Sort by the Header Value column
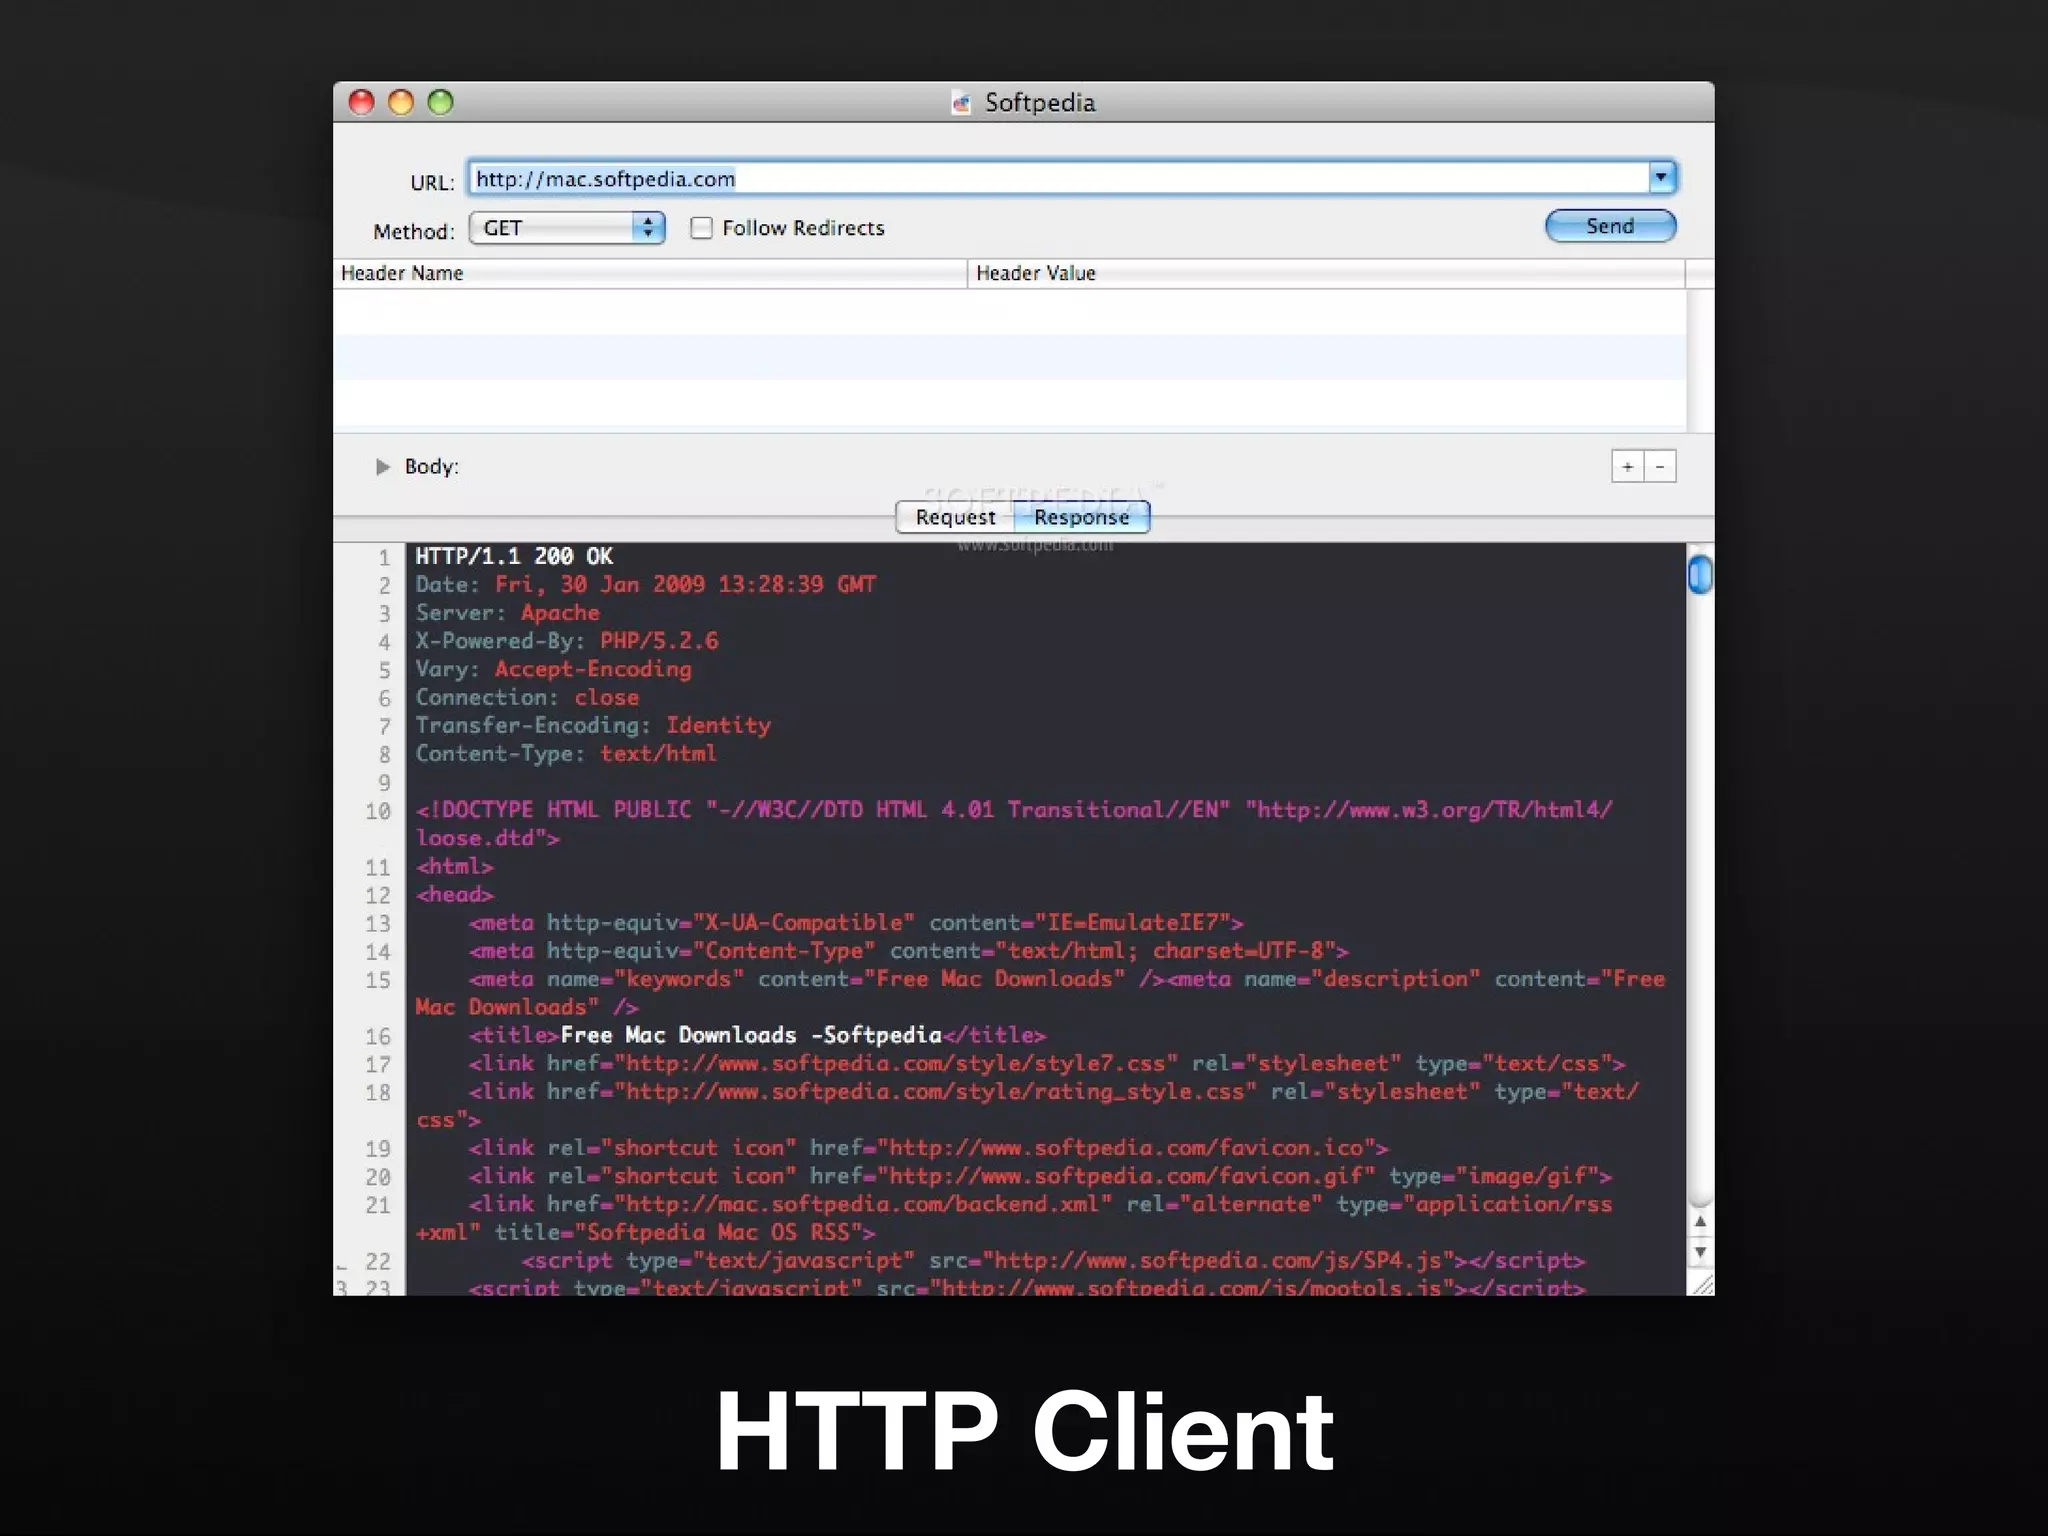The image size is (2048, 1536). 1326,273
